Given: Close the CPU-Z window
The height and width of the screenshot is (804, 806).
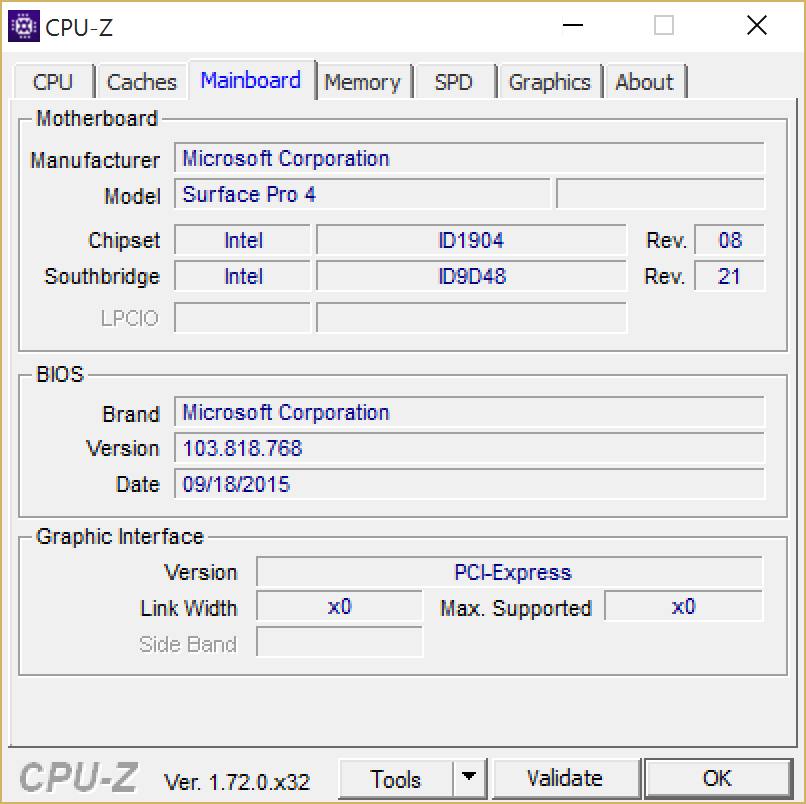Looking at the screenshot, I should pos(757,25).
